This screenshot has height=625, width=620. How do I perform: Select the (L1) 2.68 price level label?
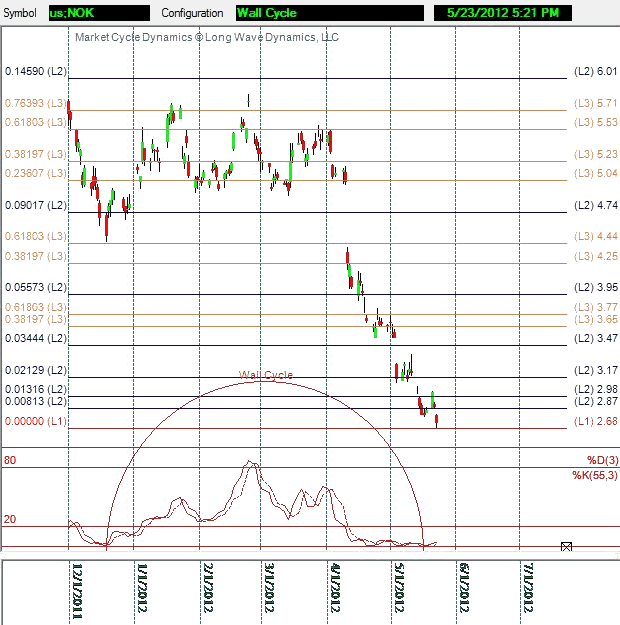point(596,421)
